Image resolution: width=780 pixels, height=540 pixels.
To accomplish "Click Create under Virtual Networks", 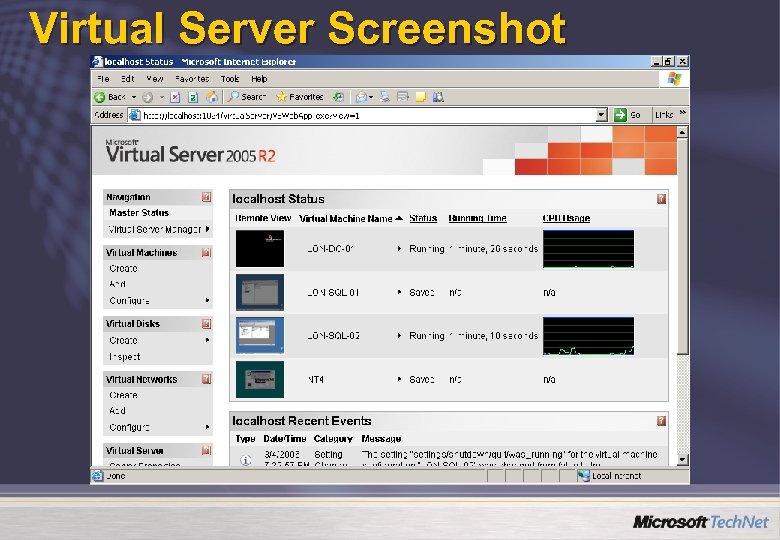I will pos(123,395).
